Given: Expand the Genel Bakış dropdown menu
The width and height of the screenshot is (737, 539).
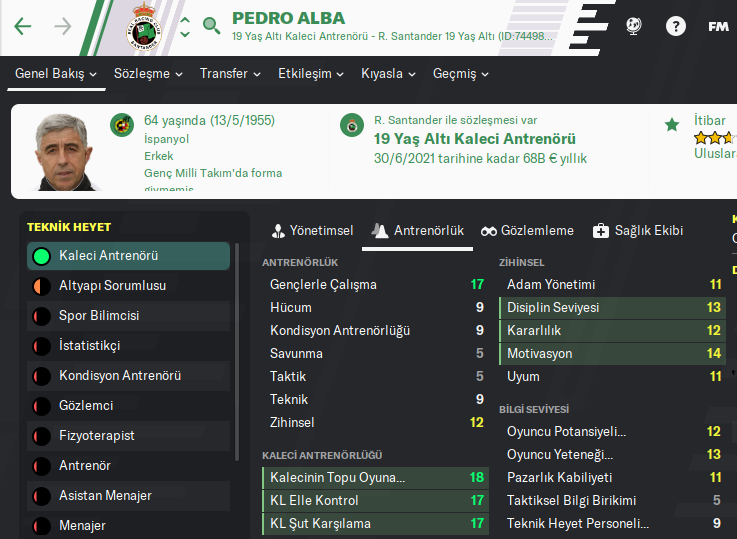Looking at the screenshot, I should pyautogui.click(x=56, y=74).
